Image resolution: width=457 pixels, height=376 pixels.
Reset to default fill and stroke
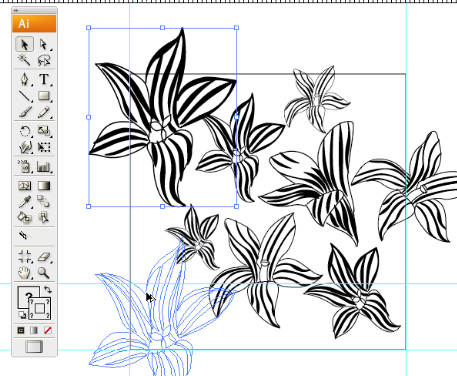click(x=22, y=315)
